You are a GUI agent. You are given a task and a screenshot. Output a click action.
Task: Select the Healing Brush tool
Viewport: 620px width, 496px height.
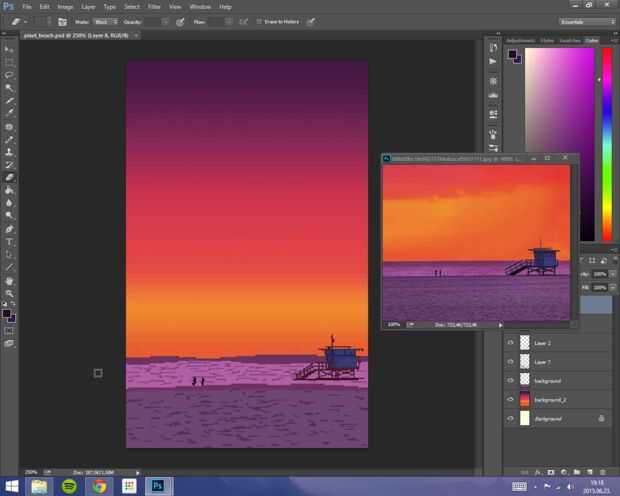point(9,127)
